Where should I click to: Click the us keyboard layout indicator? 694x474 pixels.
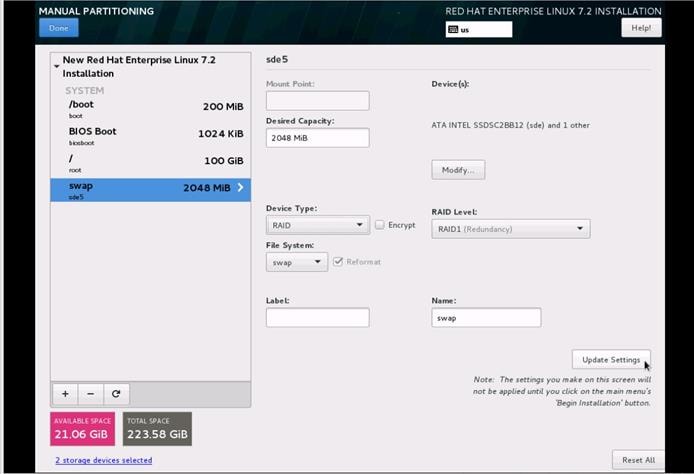pyautogui.click(x=479, y=30)
